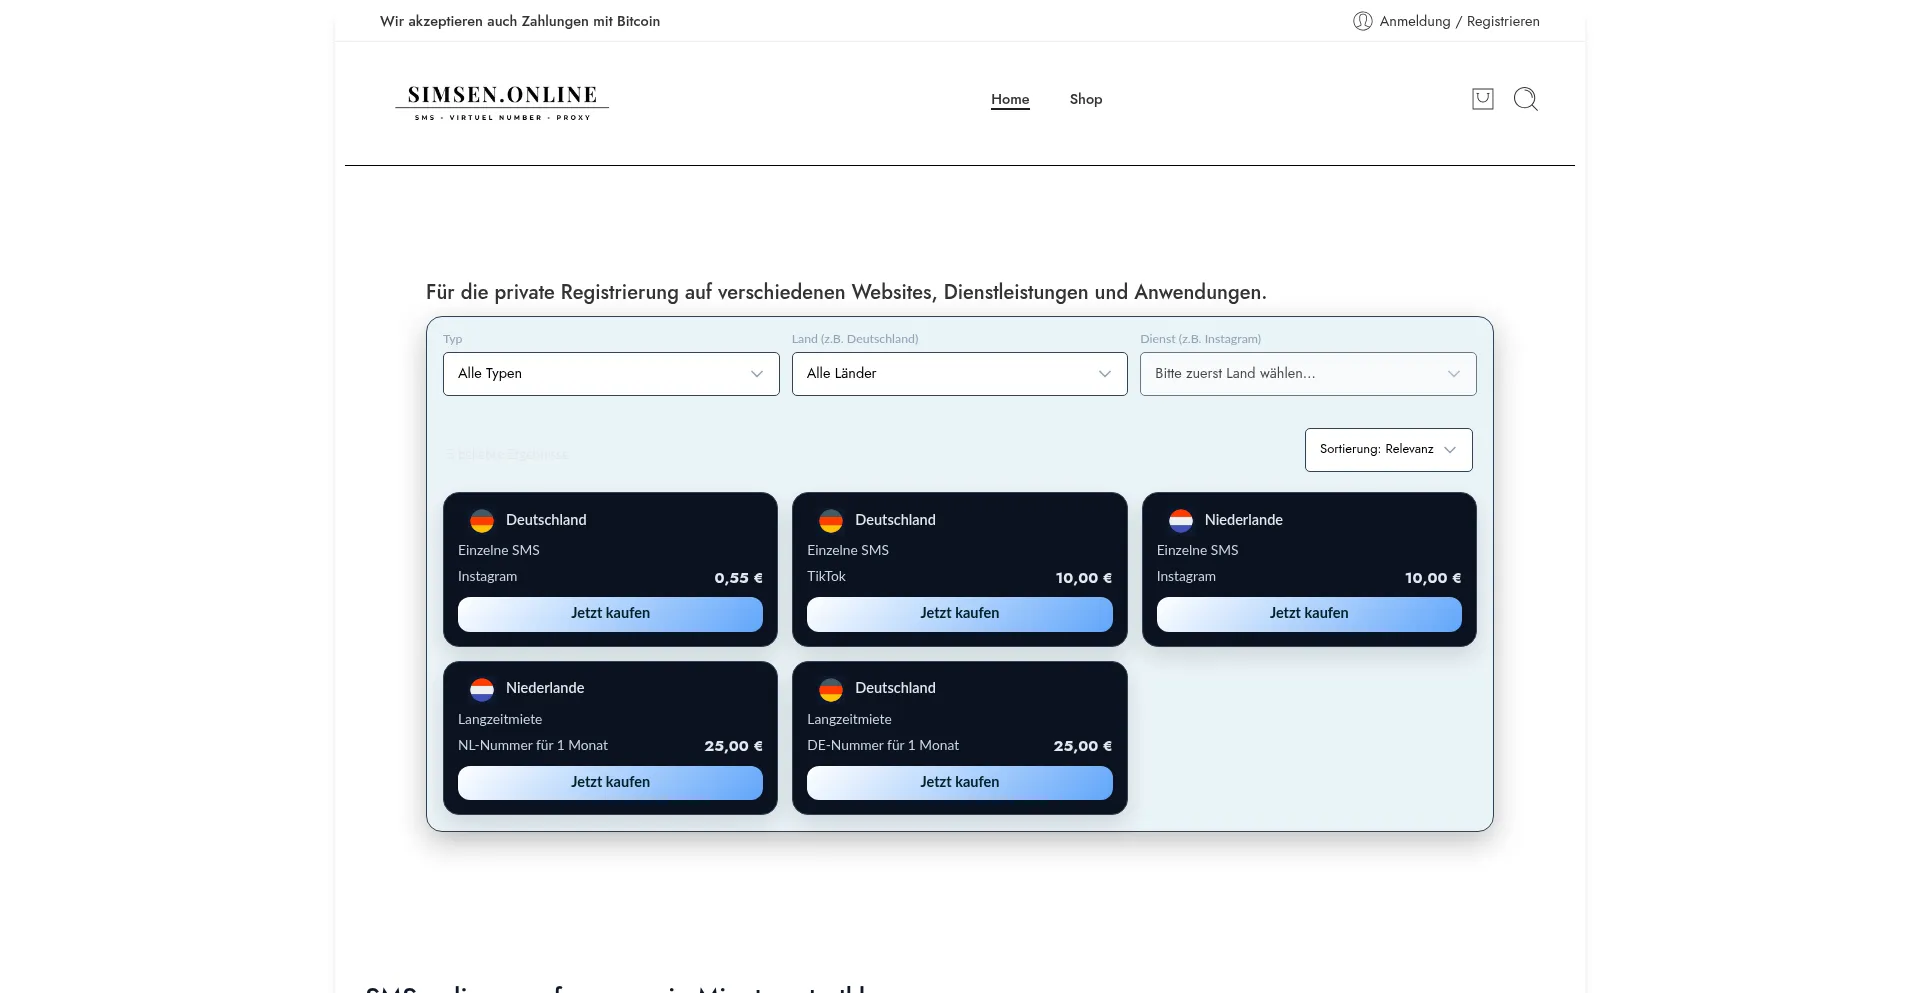Open the Dienst service dropdown
Screen dimensions: 1920x993
pyautogui.click(x=1308, y=374)
